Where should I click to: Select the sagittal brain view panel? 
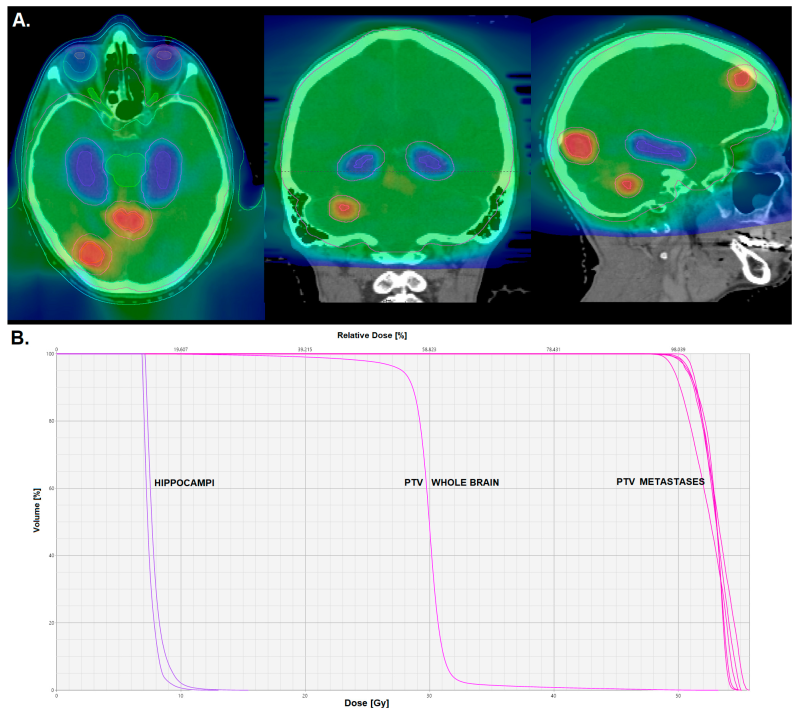(x=660, y=160)
